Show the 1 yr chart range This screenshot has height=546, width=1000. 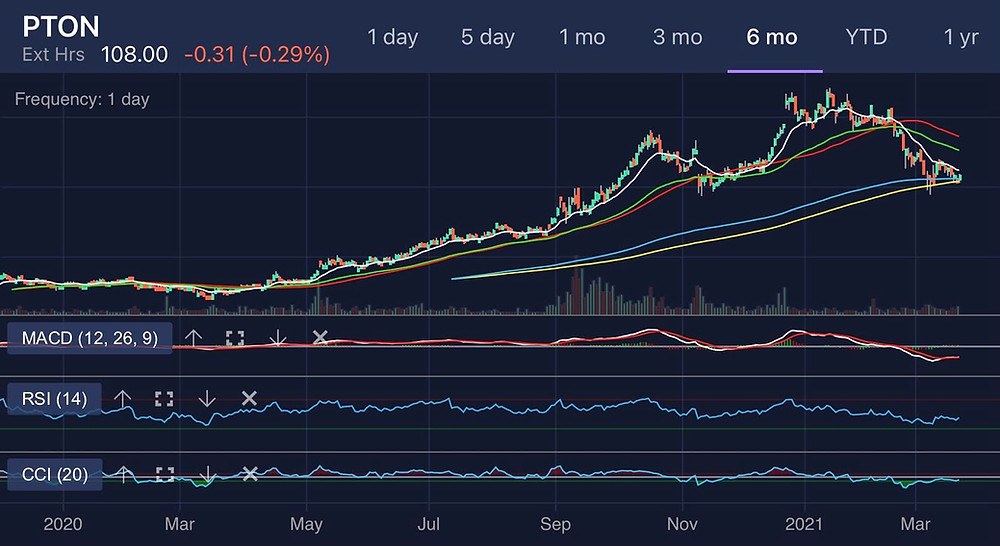coord(960,37)
